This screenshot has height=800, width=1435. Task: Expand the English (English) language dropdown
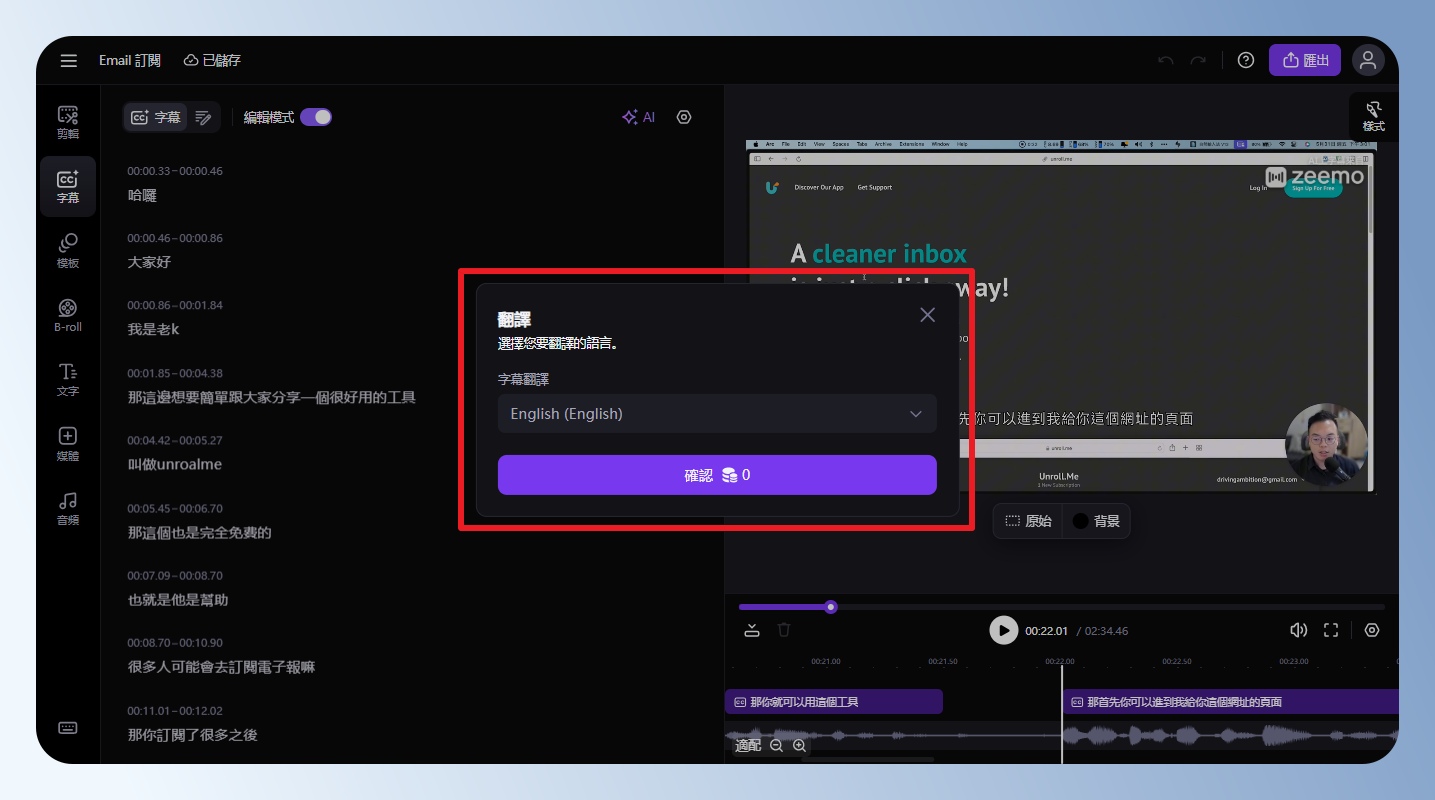(x=716, y=414)
